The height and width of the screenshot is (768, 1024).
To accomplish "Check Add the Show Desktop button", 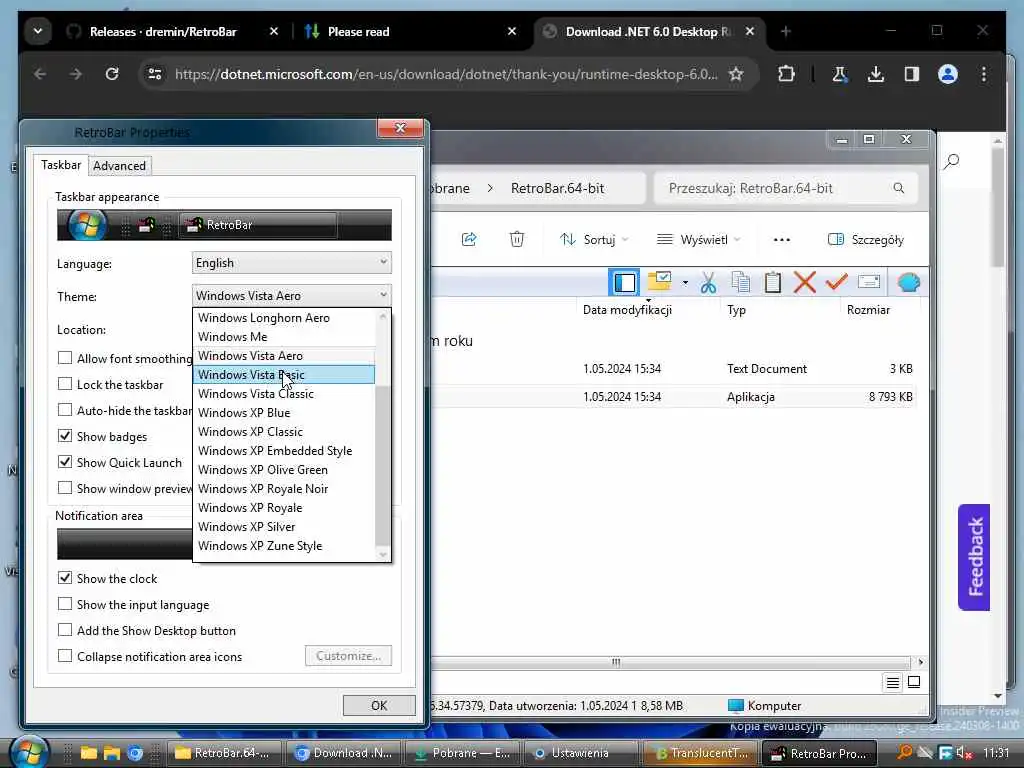I will (x=65, y=630).
